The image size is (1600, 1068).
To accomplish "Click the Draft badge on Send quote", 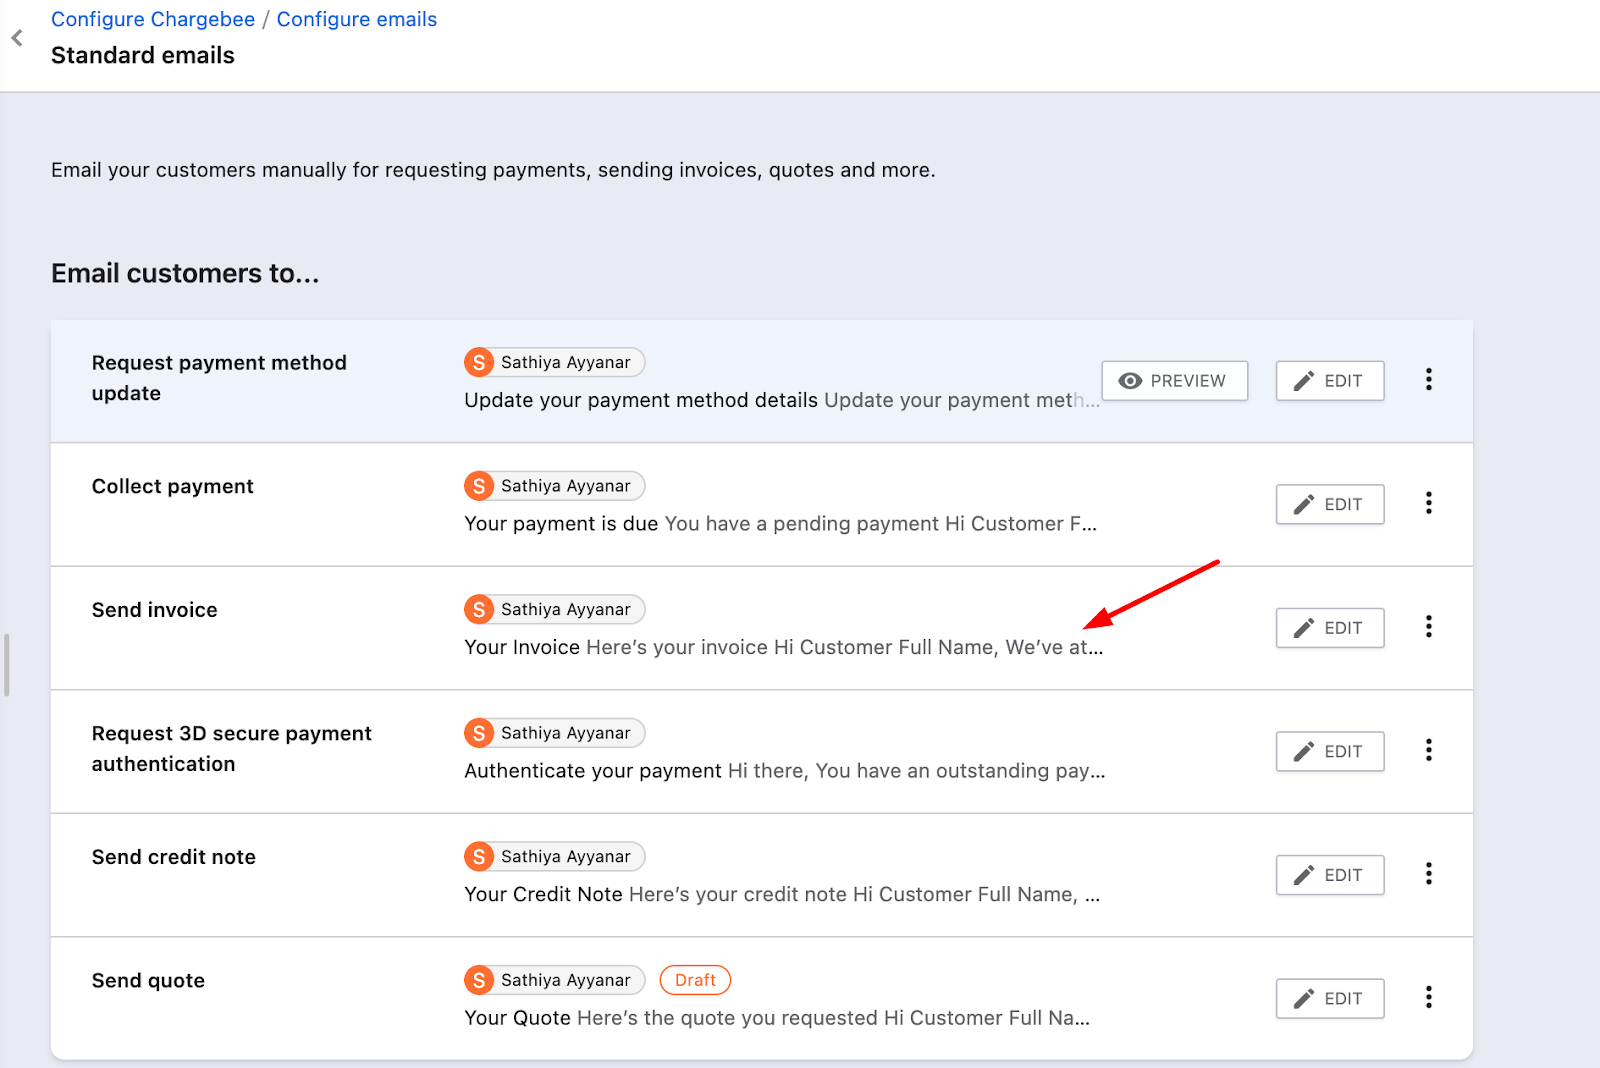I will [x=695, y=980].
